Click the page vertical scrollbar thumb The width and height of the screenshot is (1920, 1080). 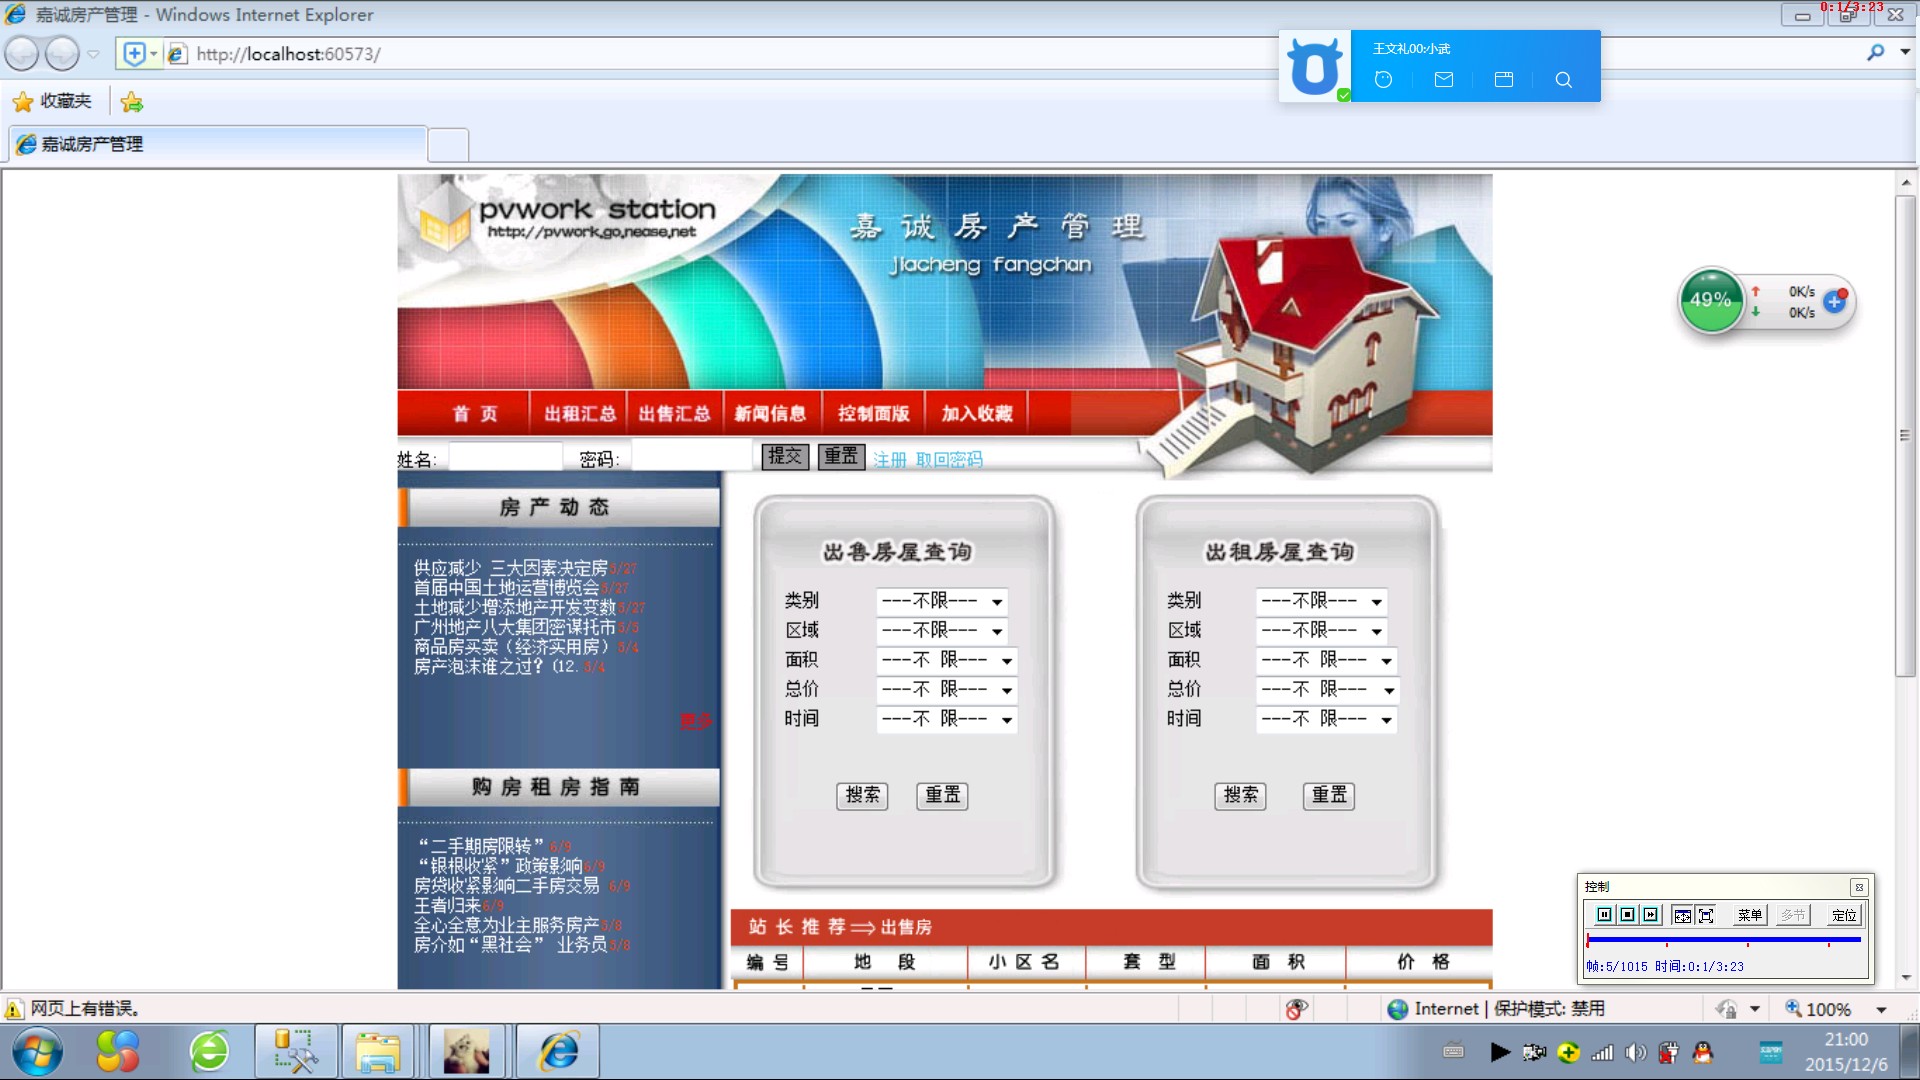click(x=1905, y=436)
